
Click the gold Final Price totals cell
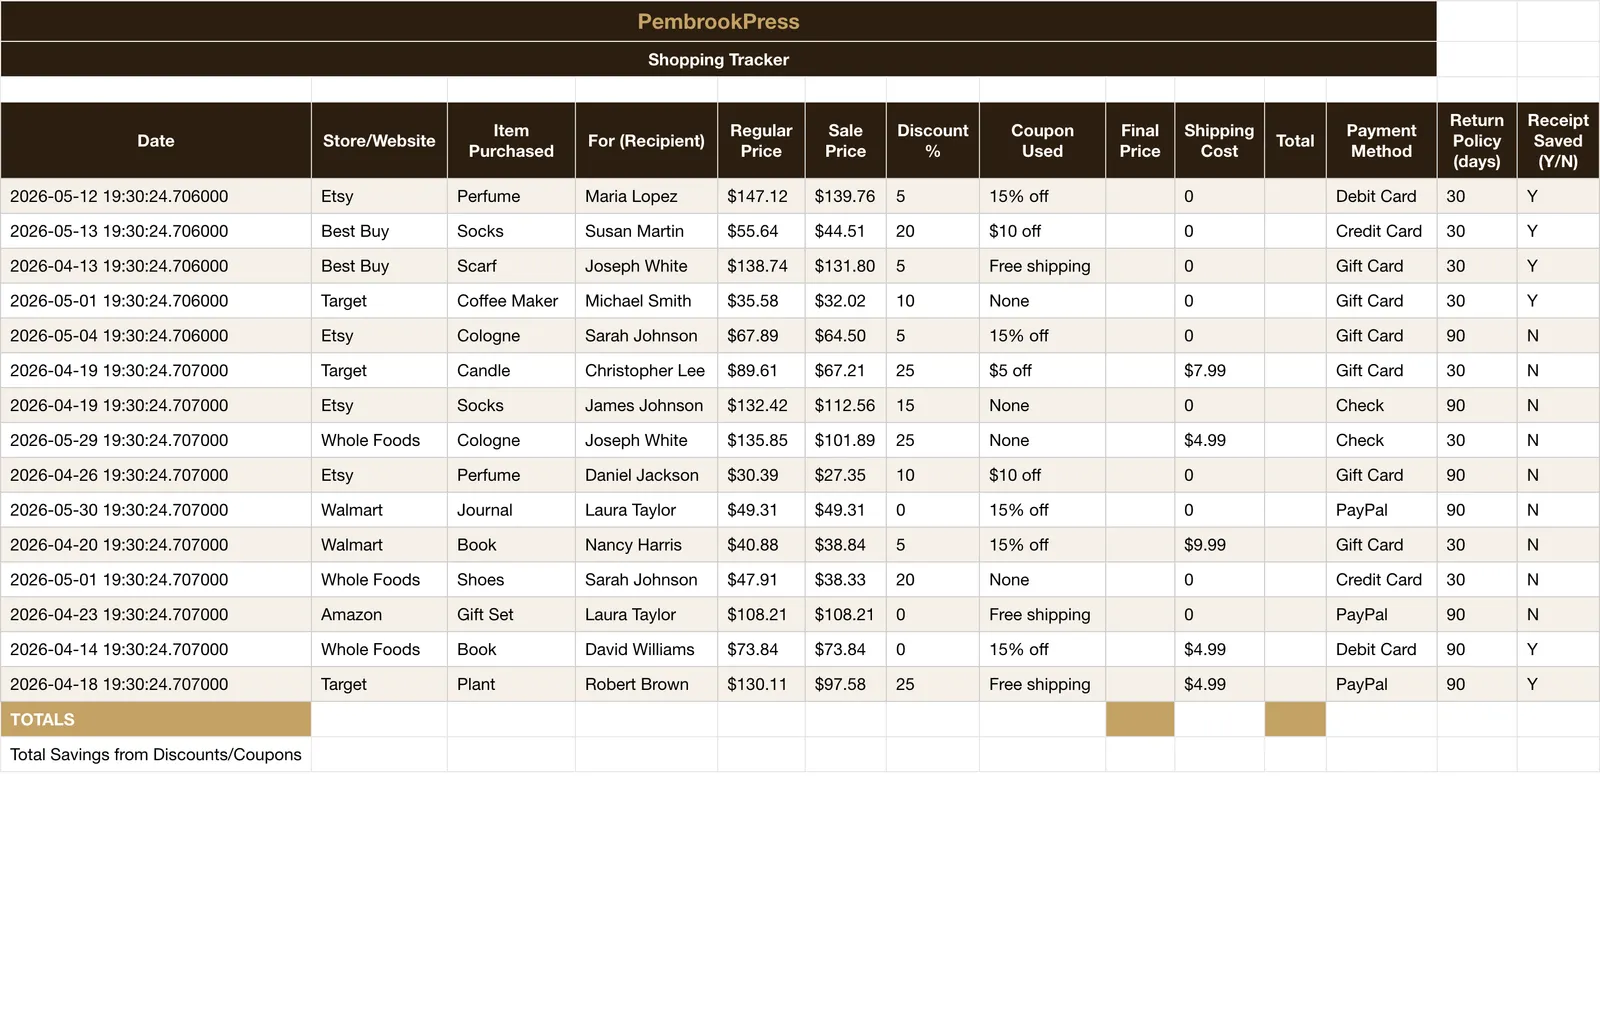1140,719
